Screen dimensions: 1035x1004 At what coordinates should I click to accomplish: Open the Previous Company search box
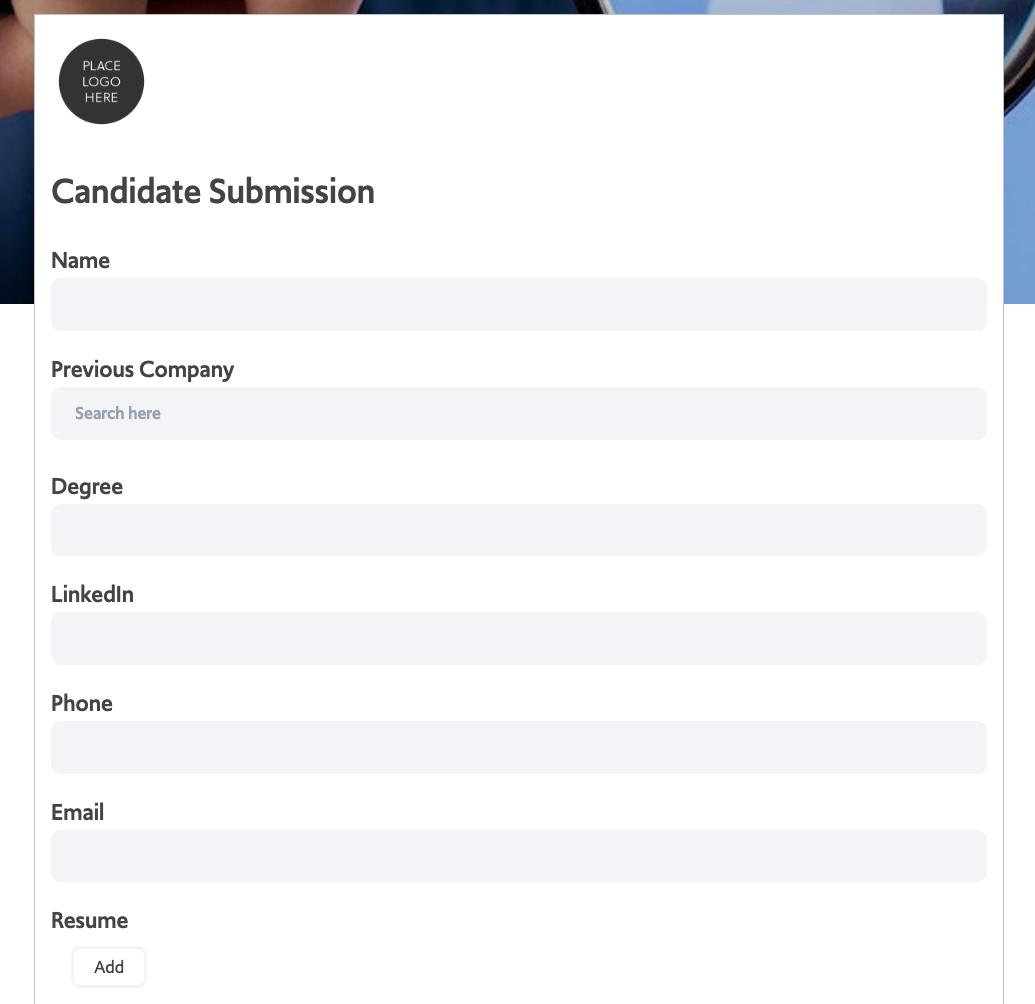click(519, 413)
